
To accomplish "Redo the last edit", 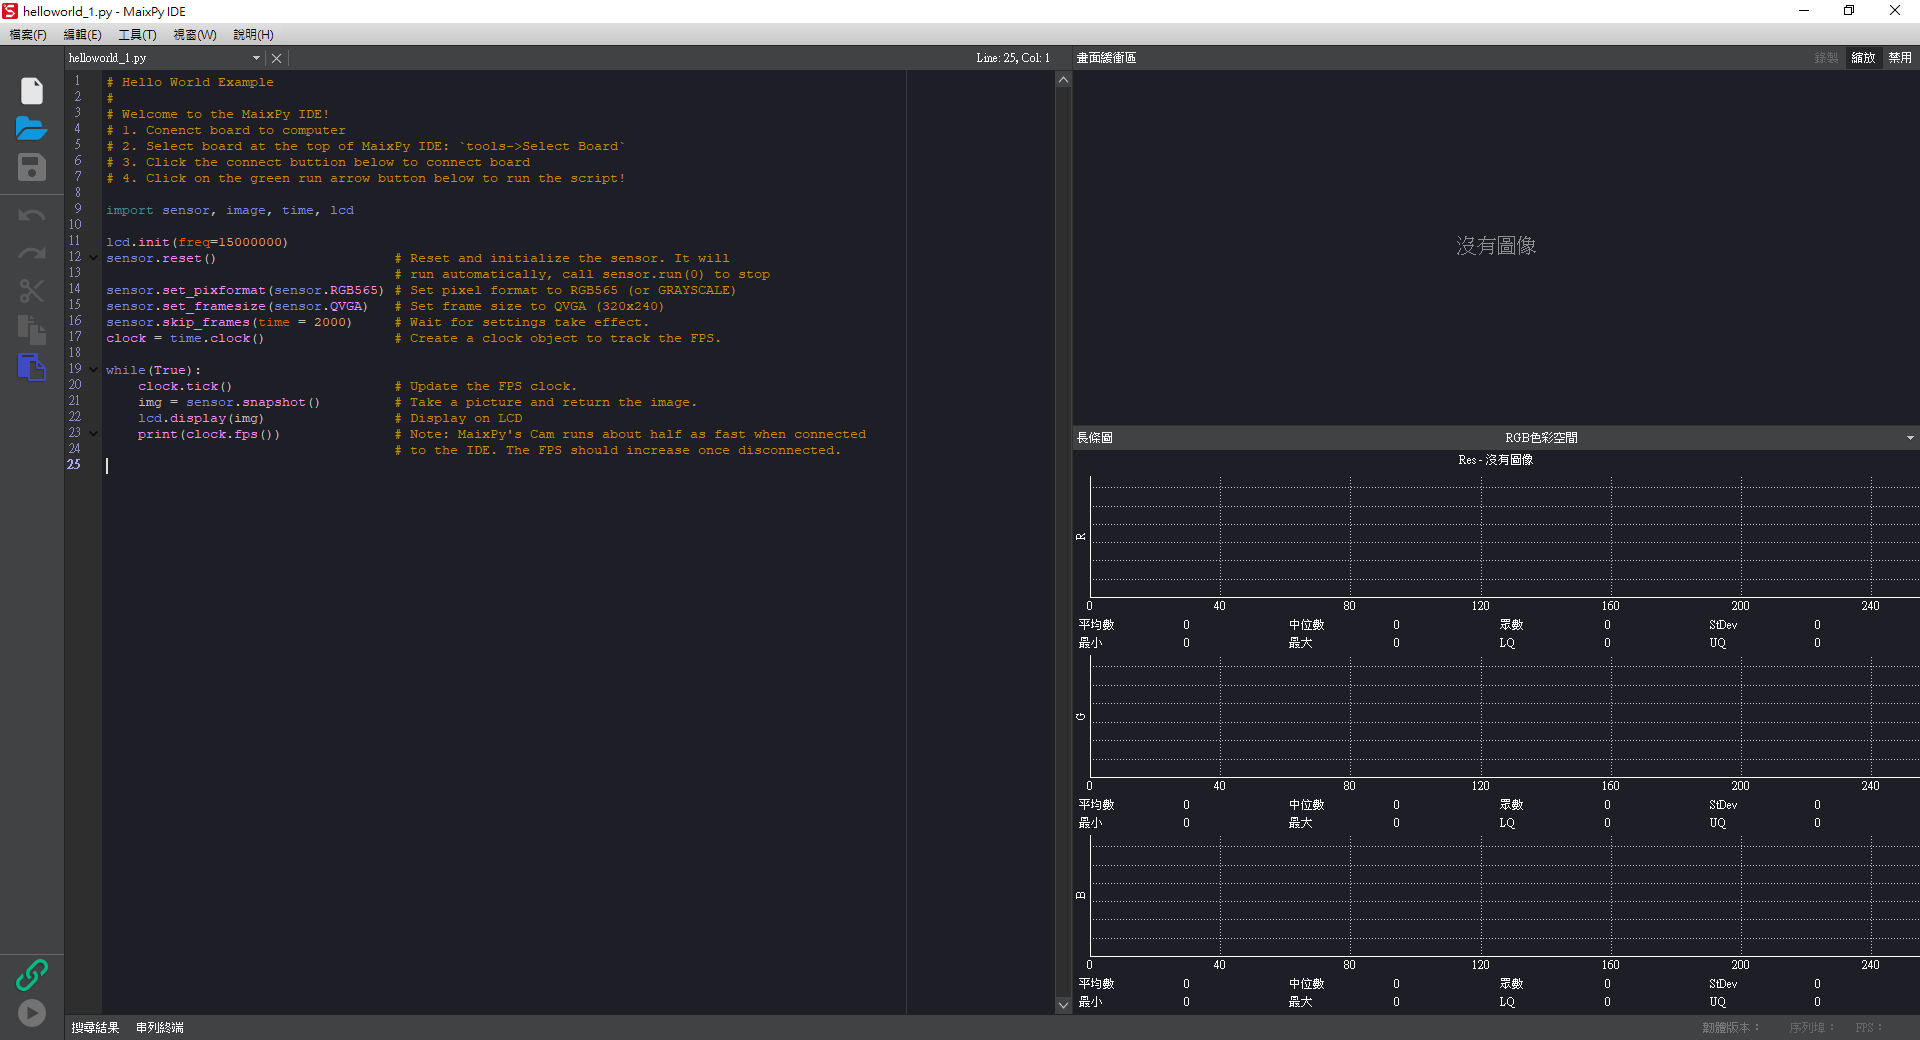I will click(31, 252).
